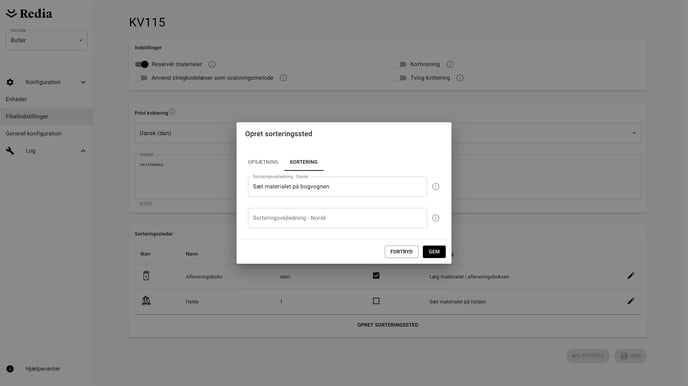Uncheck the Afleveringsboks row checkbox
This screenshot has width=688, height=386.
pyautogui.click(x=376, y=275)
